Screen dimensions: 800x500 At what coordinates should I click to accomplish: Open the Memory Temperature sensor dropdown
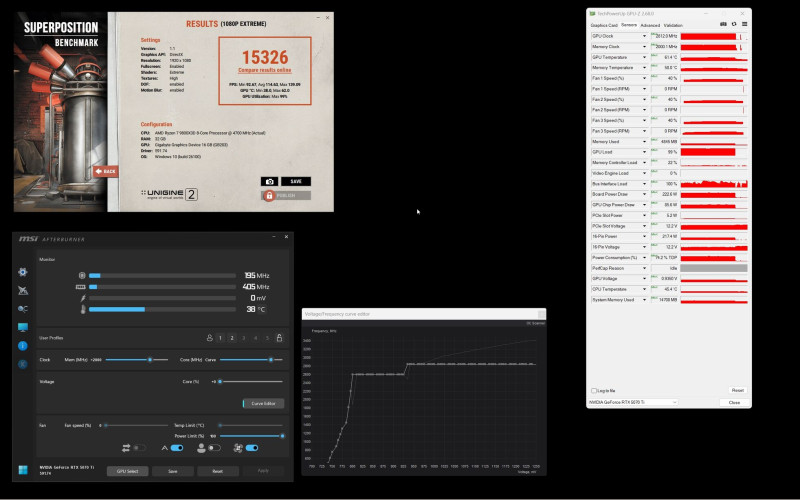coord(644,68)
